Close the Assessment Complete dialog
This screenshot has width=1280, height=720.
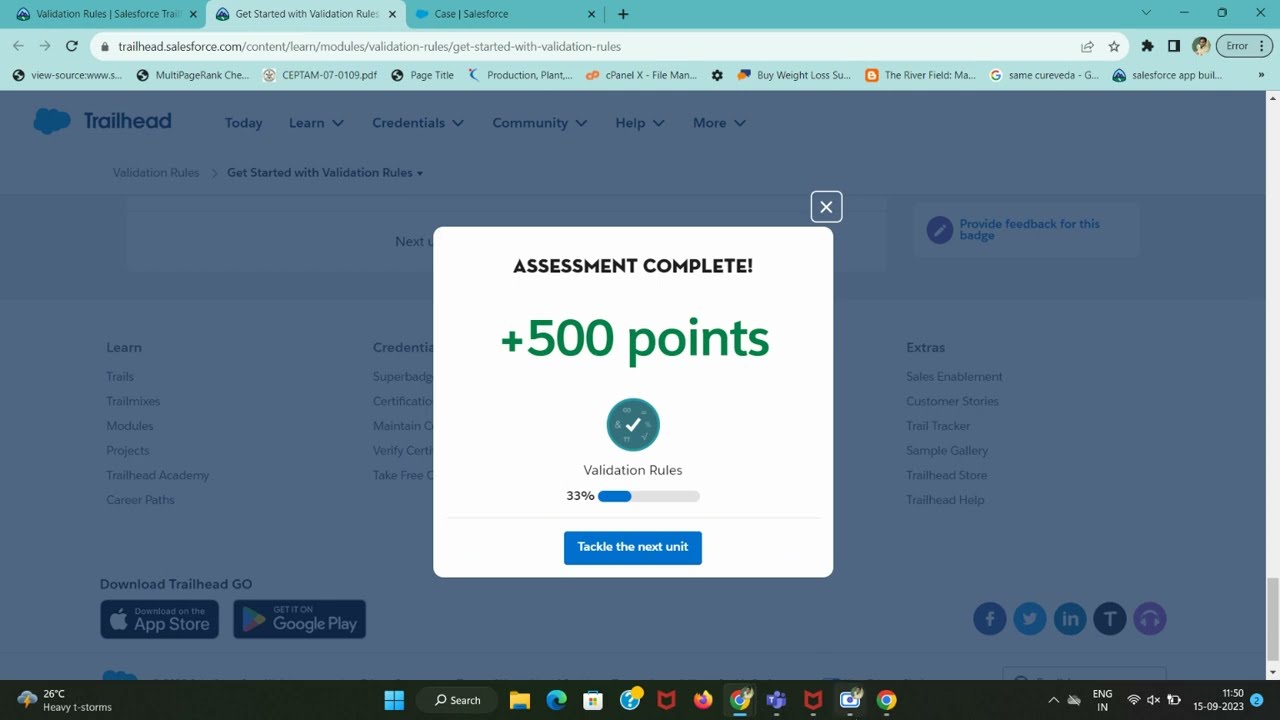pyautogui.click(x=826, y=207)
